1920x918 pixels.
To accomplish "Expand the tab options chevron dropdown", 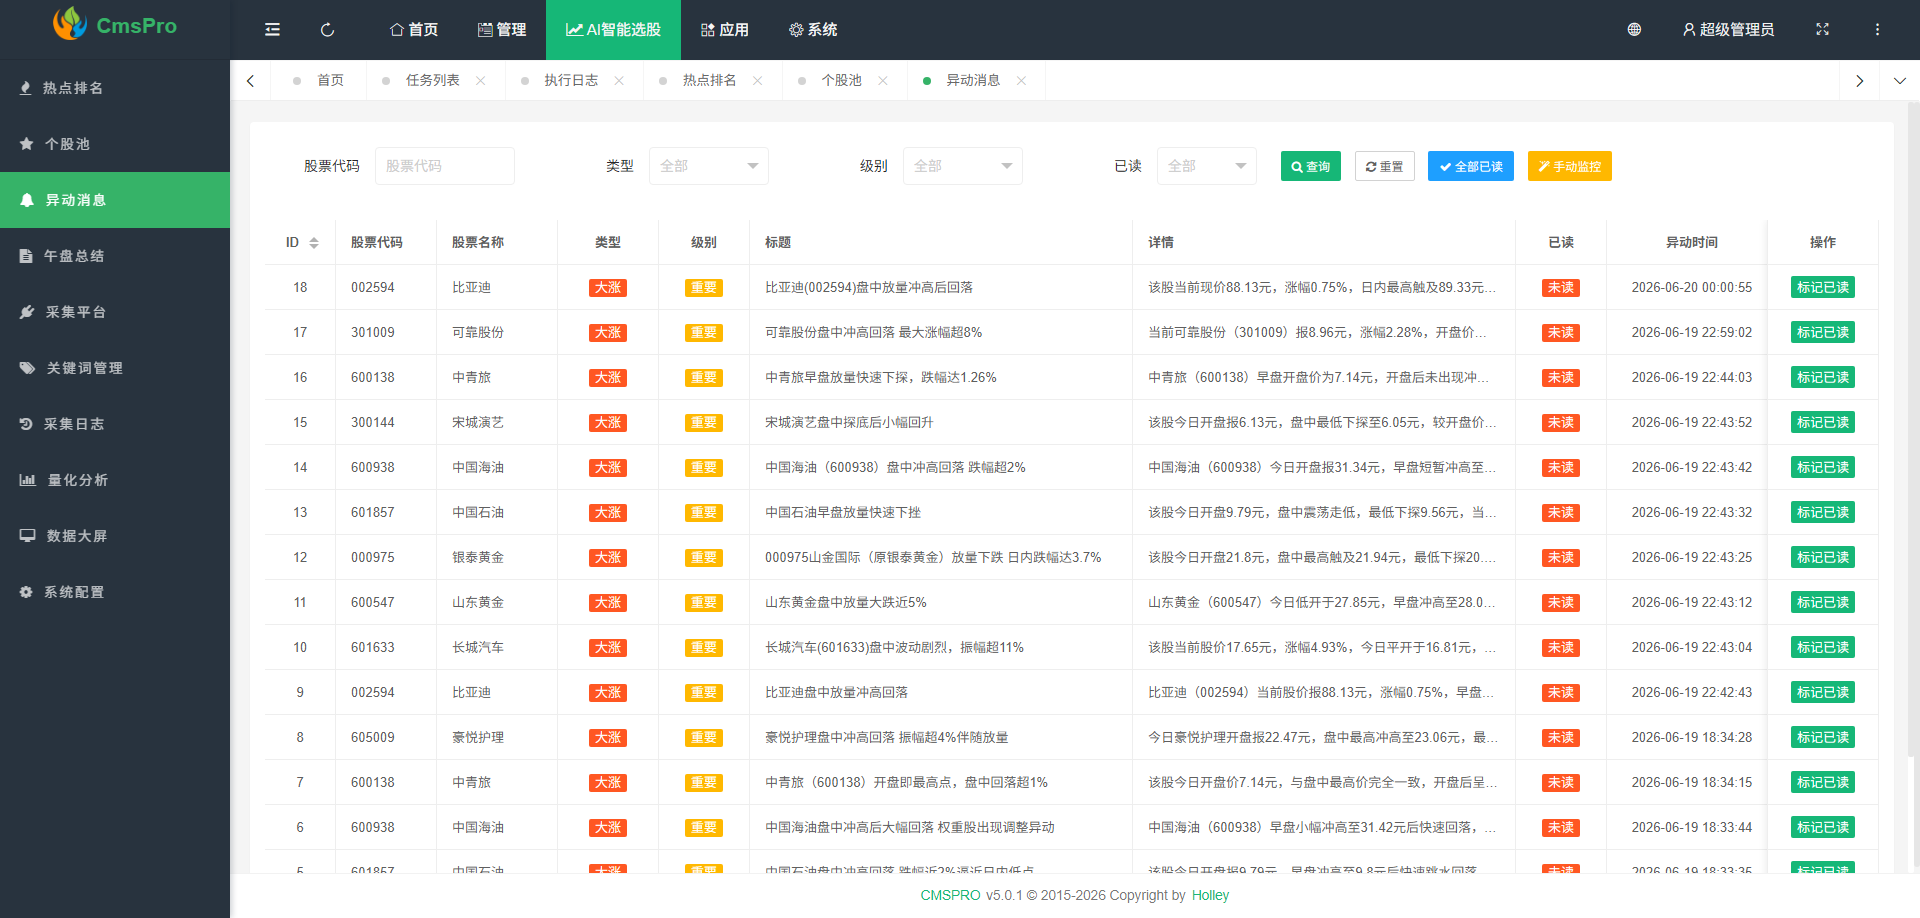I will click(x=1900, y=81).
